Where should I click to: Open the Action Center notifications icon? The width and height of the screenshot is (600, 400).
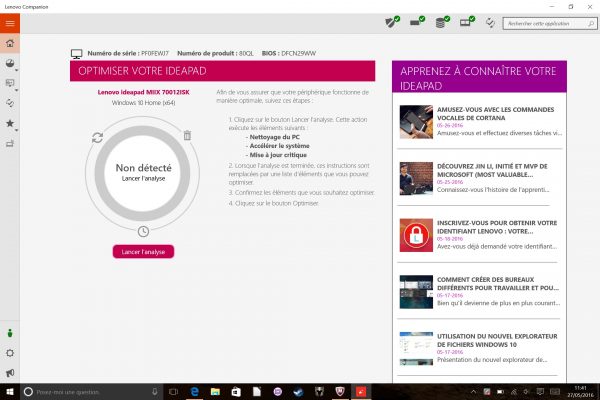point(540,392)
